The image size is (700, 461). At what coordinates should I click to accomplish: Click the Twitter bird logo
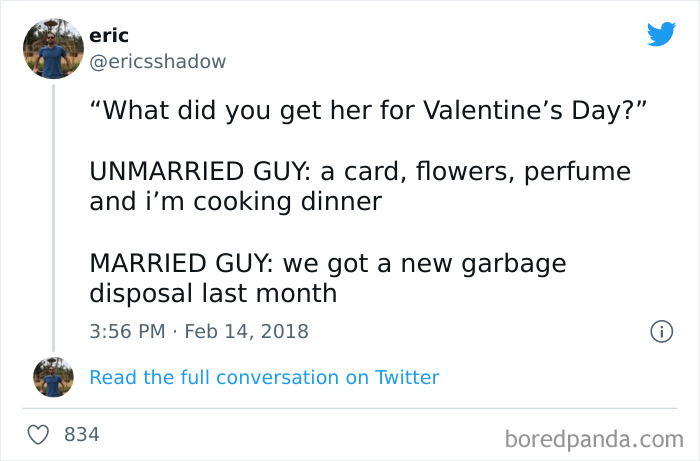tap(661, 33)
